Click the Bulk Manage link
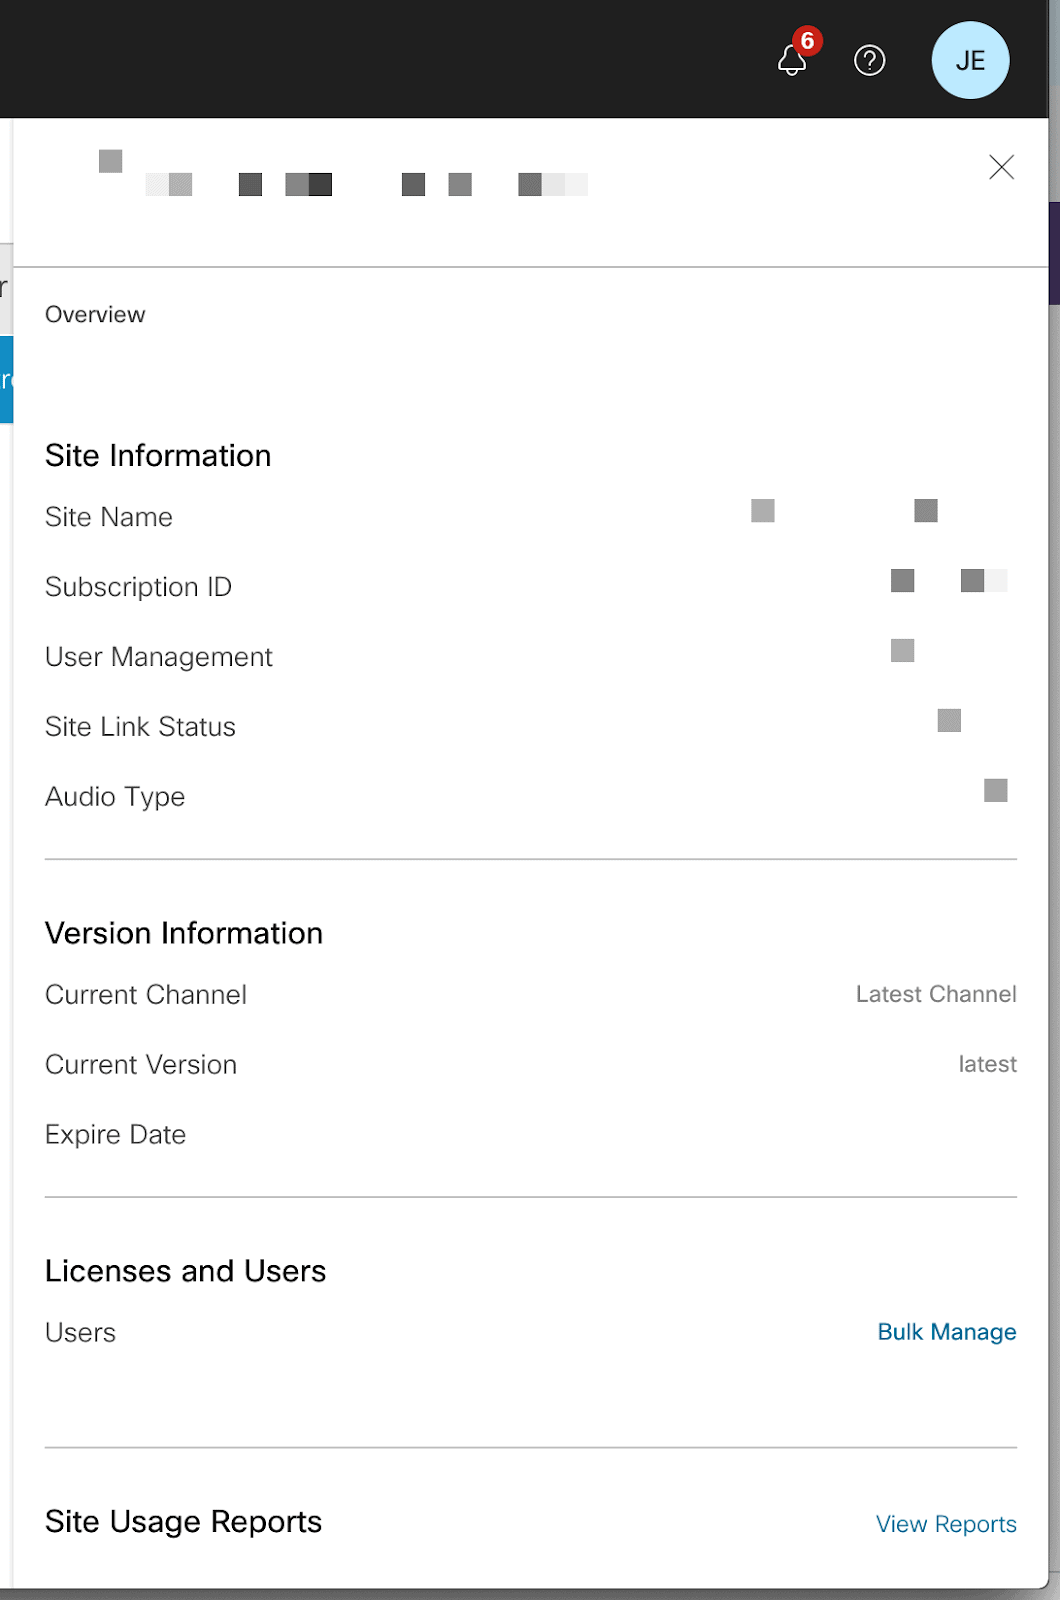 947,1332
